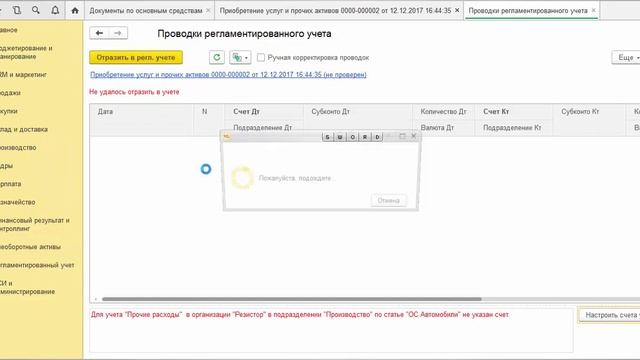Open 'Продажи' section in sidebar
The width and height of the screenshot is (640, 360).
point(10,93)
